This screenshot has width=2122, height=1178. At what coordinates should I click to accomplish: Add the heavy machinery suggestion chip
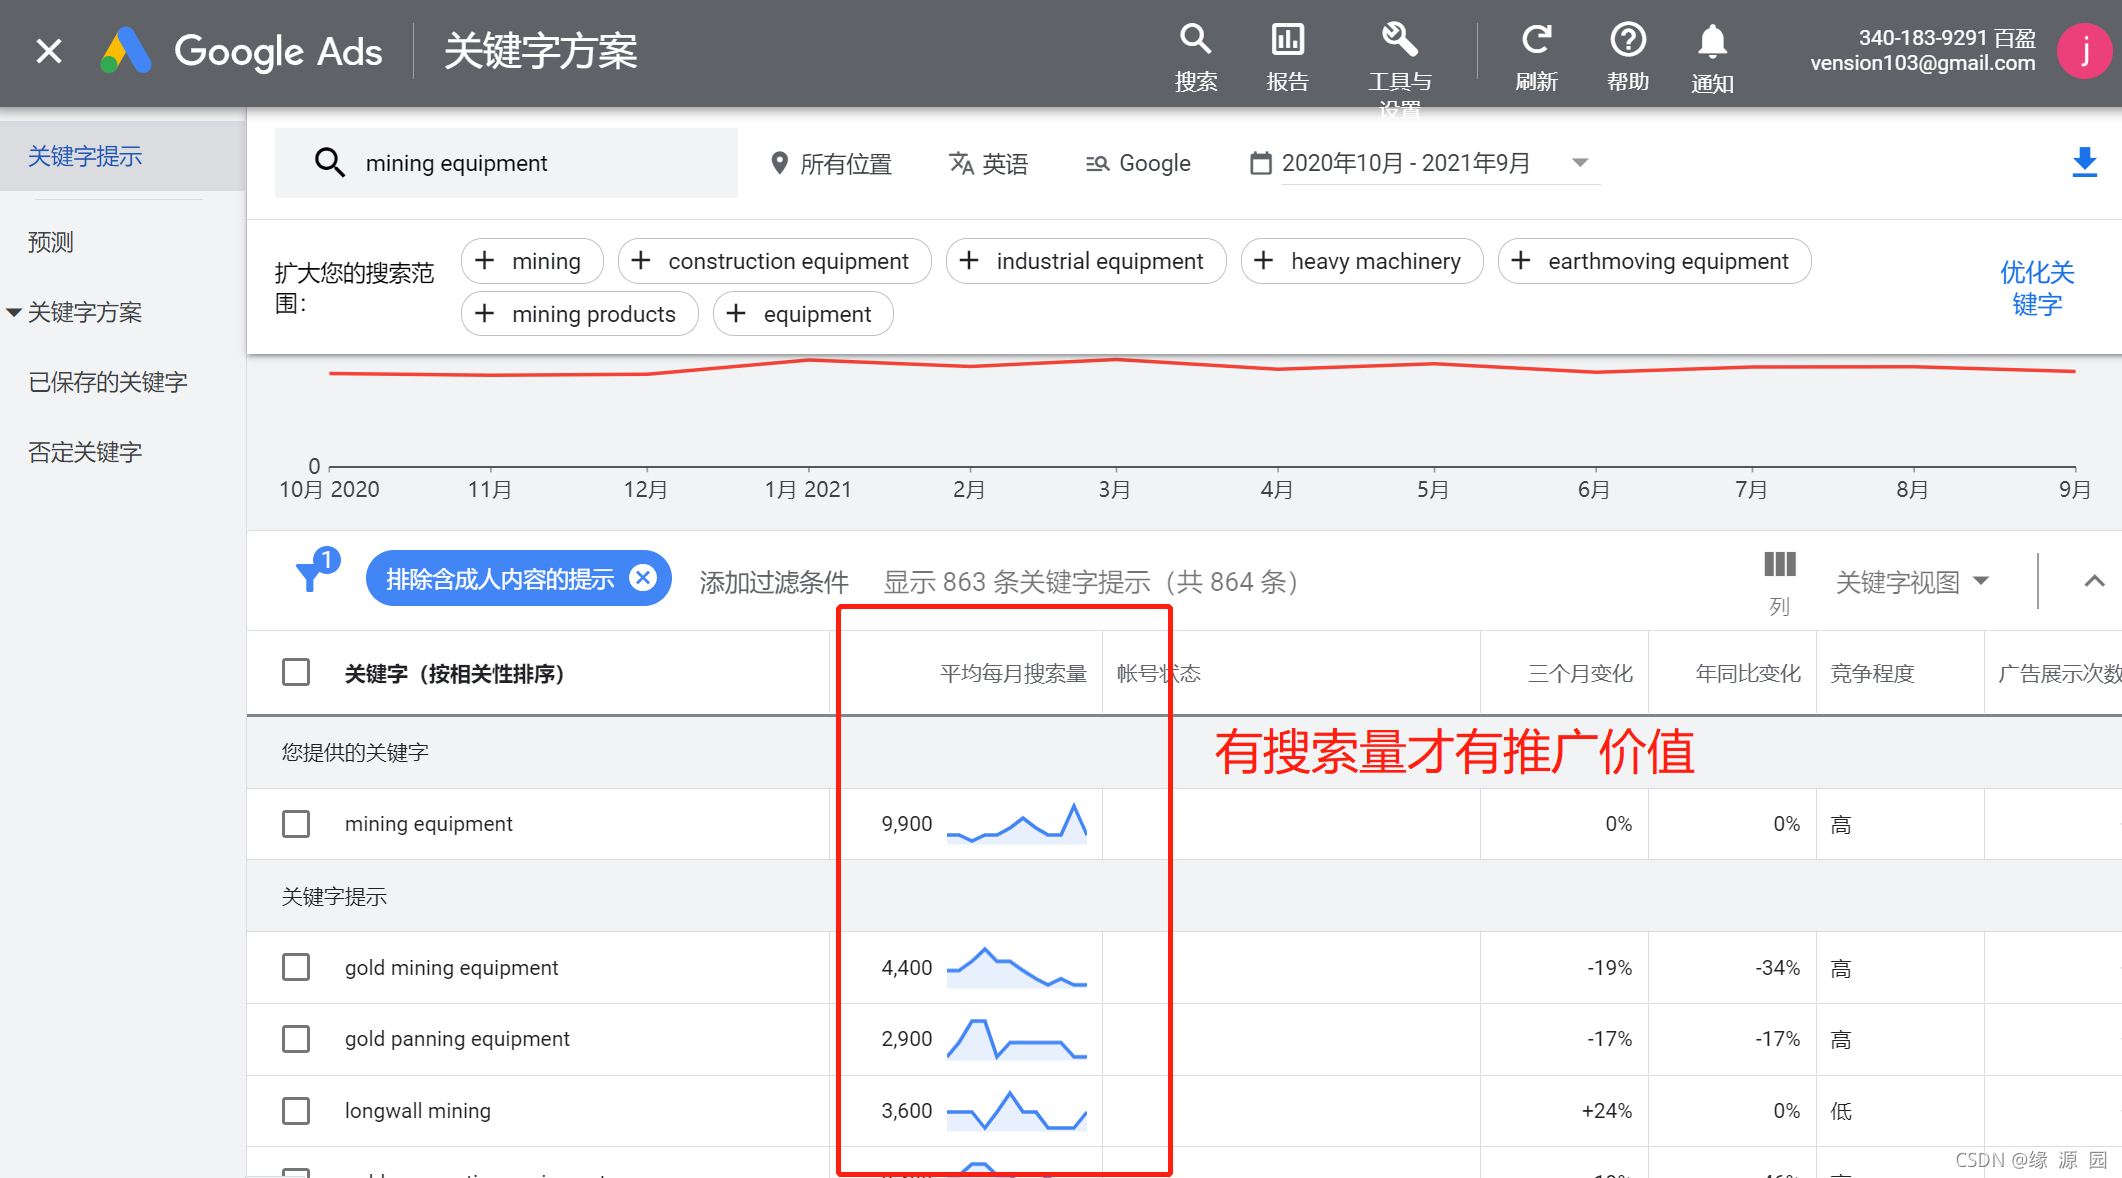click(x=1361, y=261)
